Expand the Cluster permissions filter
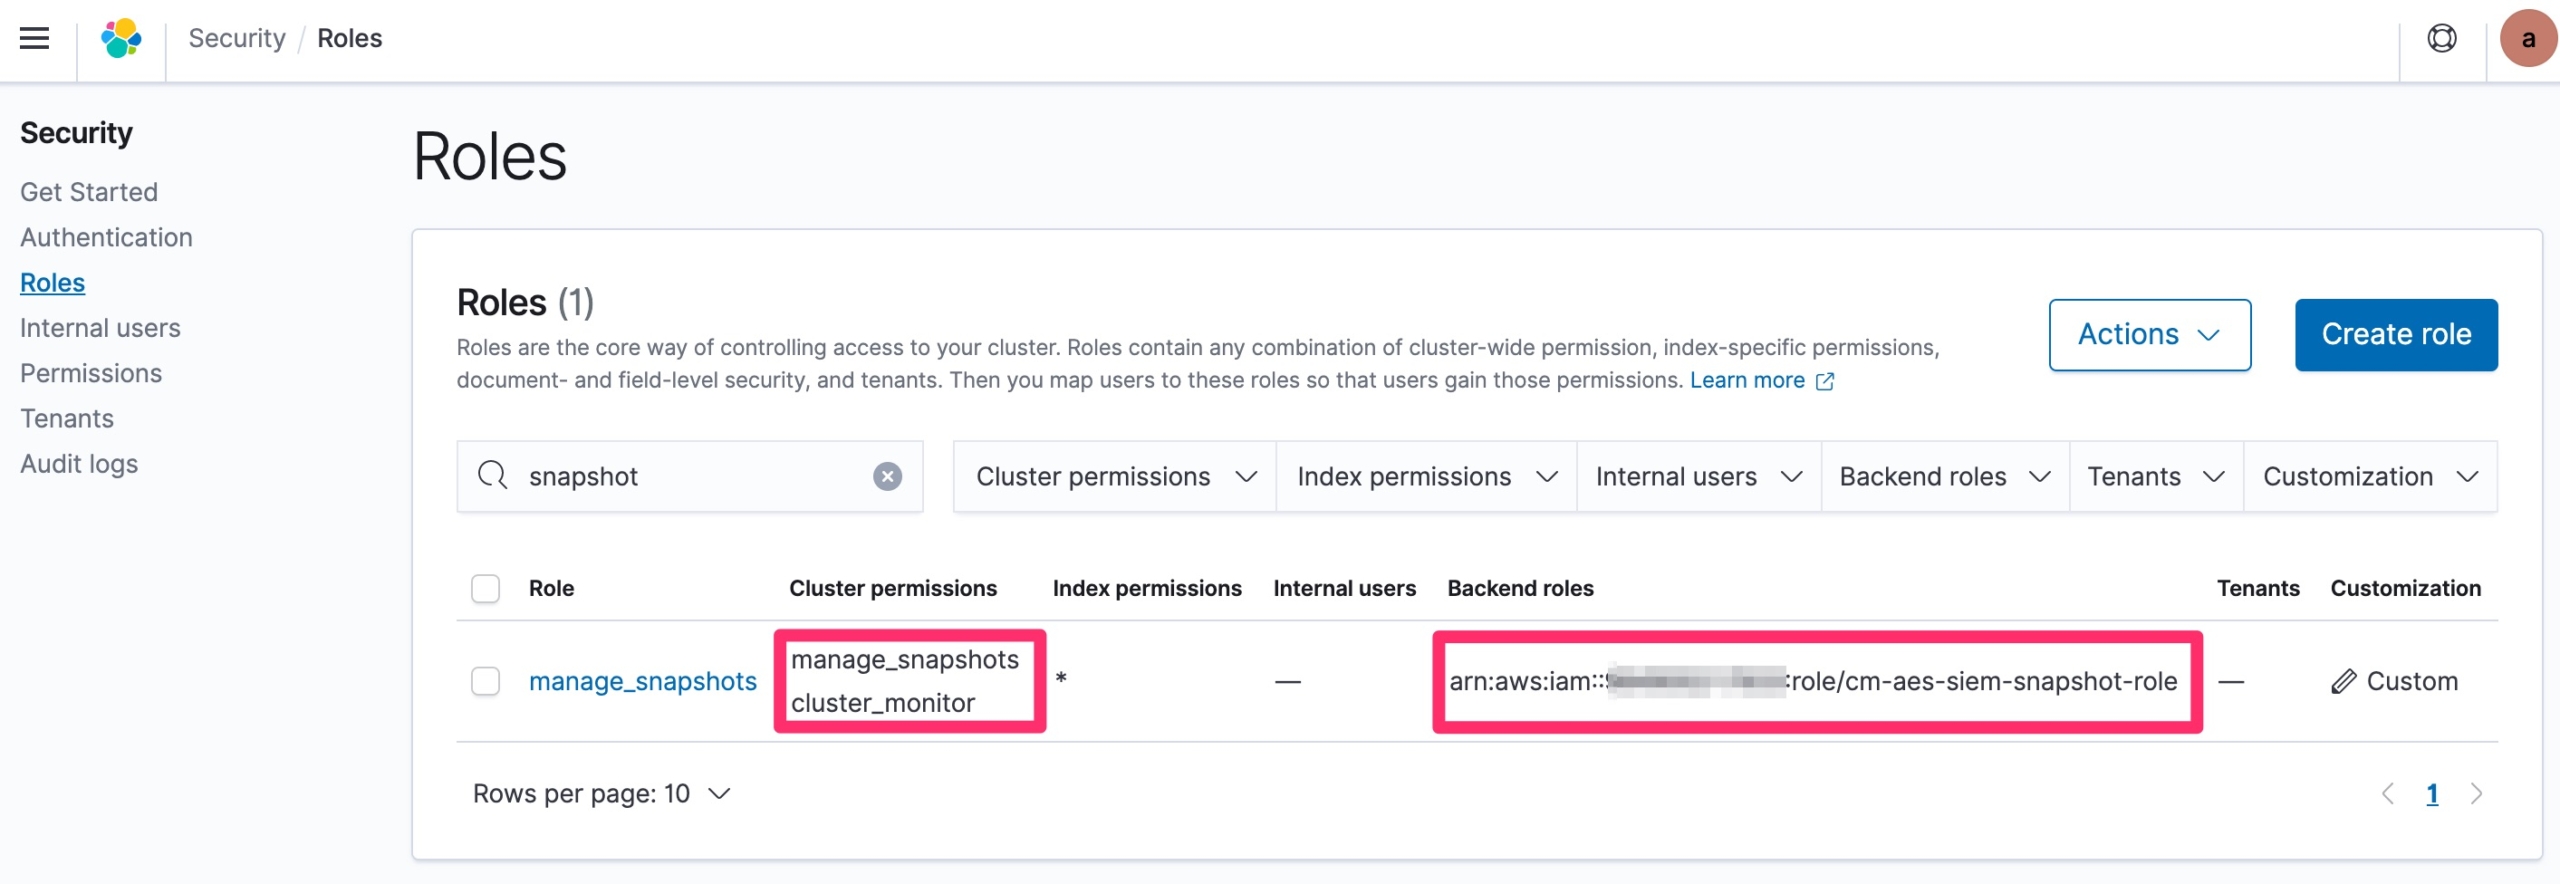Image resolution: width=2560 pixels, height=884 pixels. (1115, 477)
